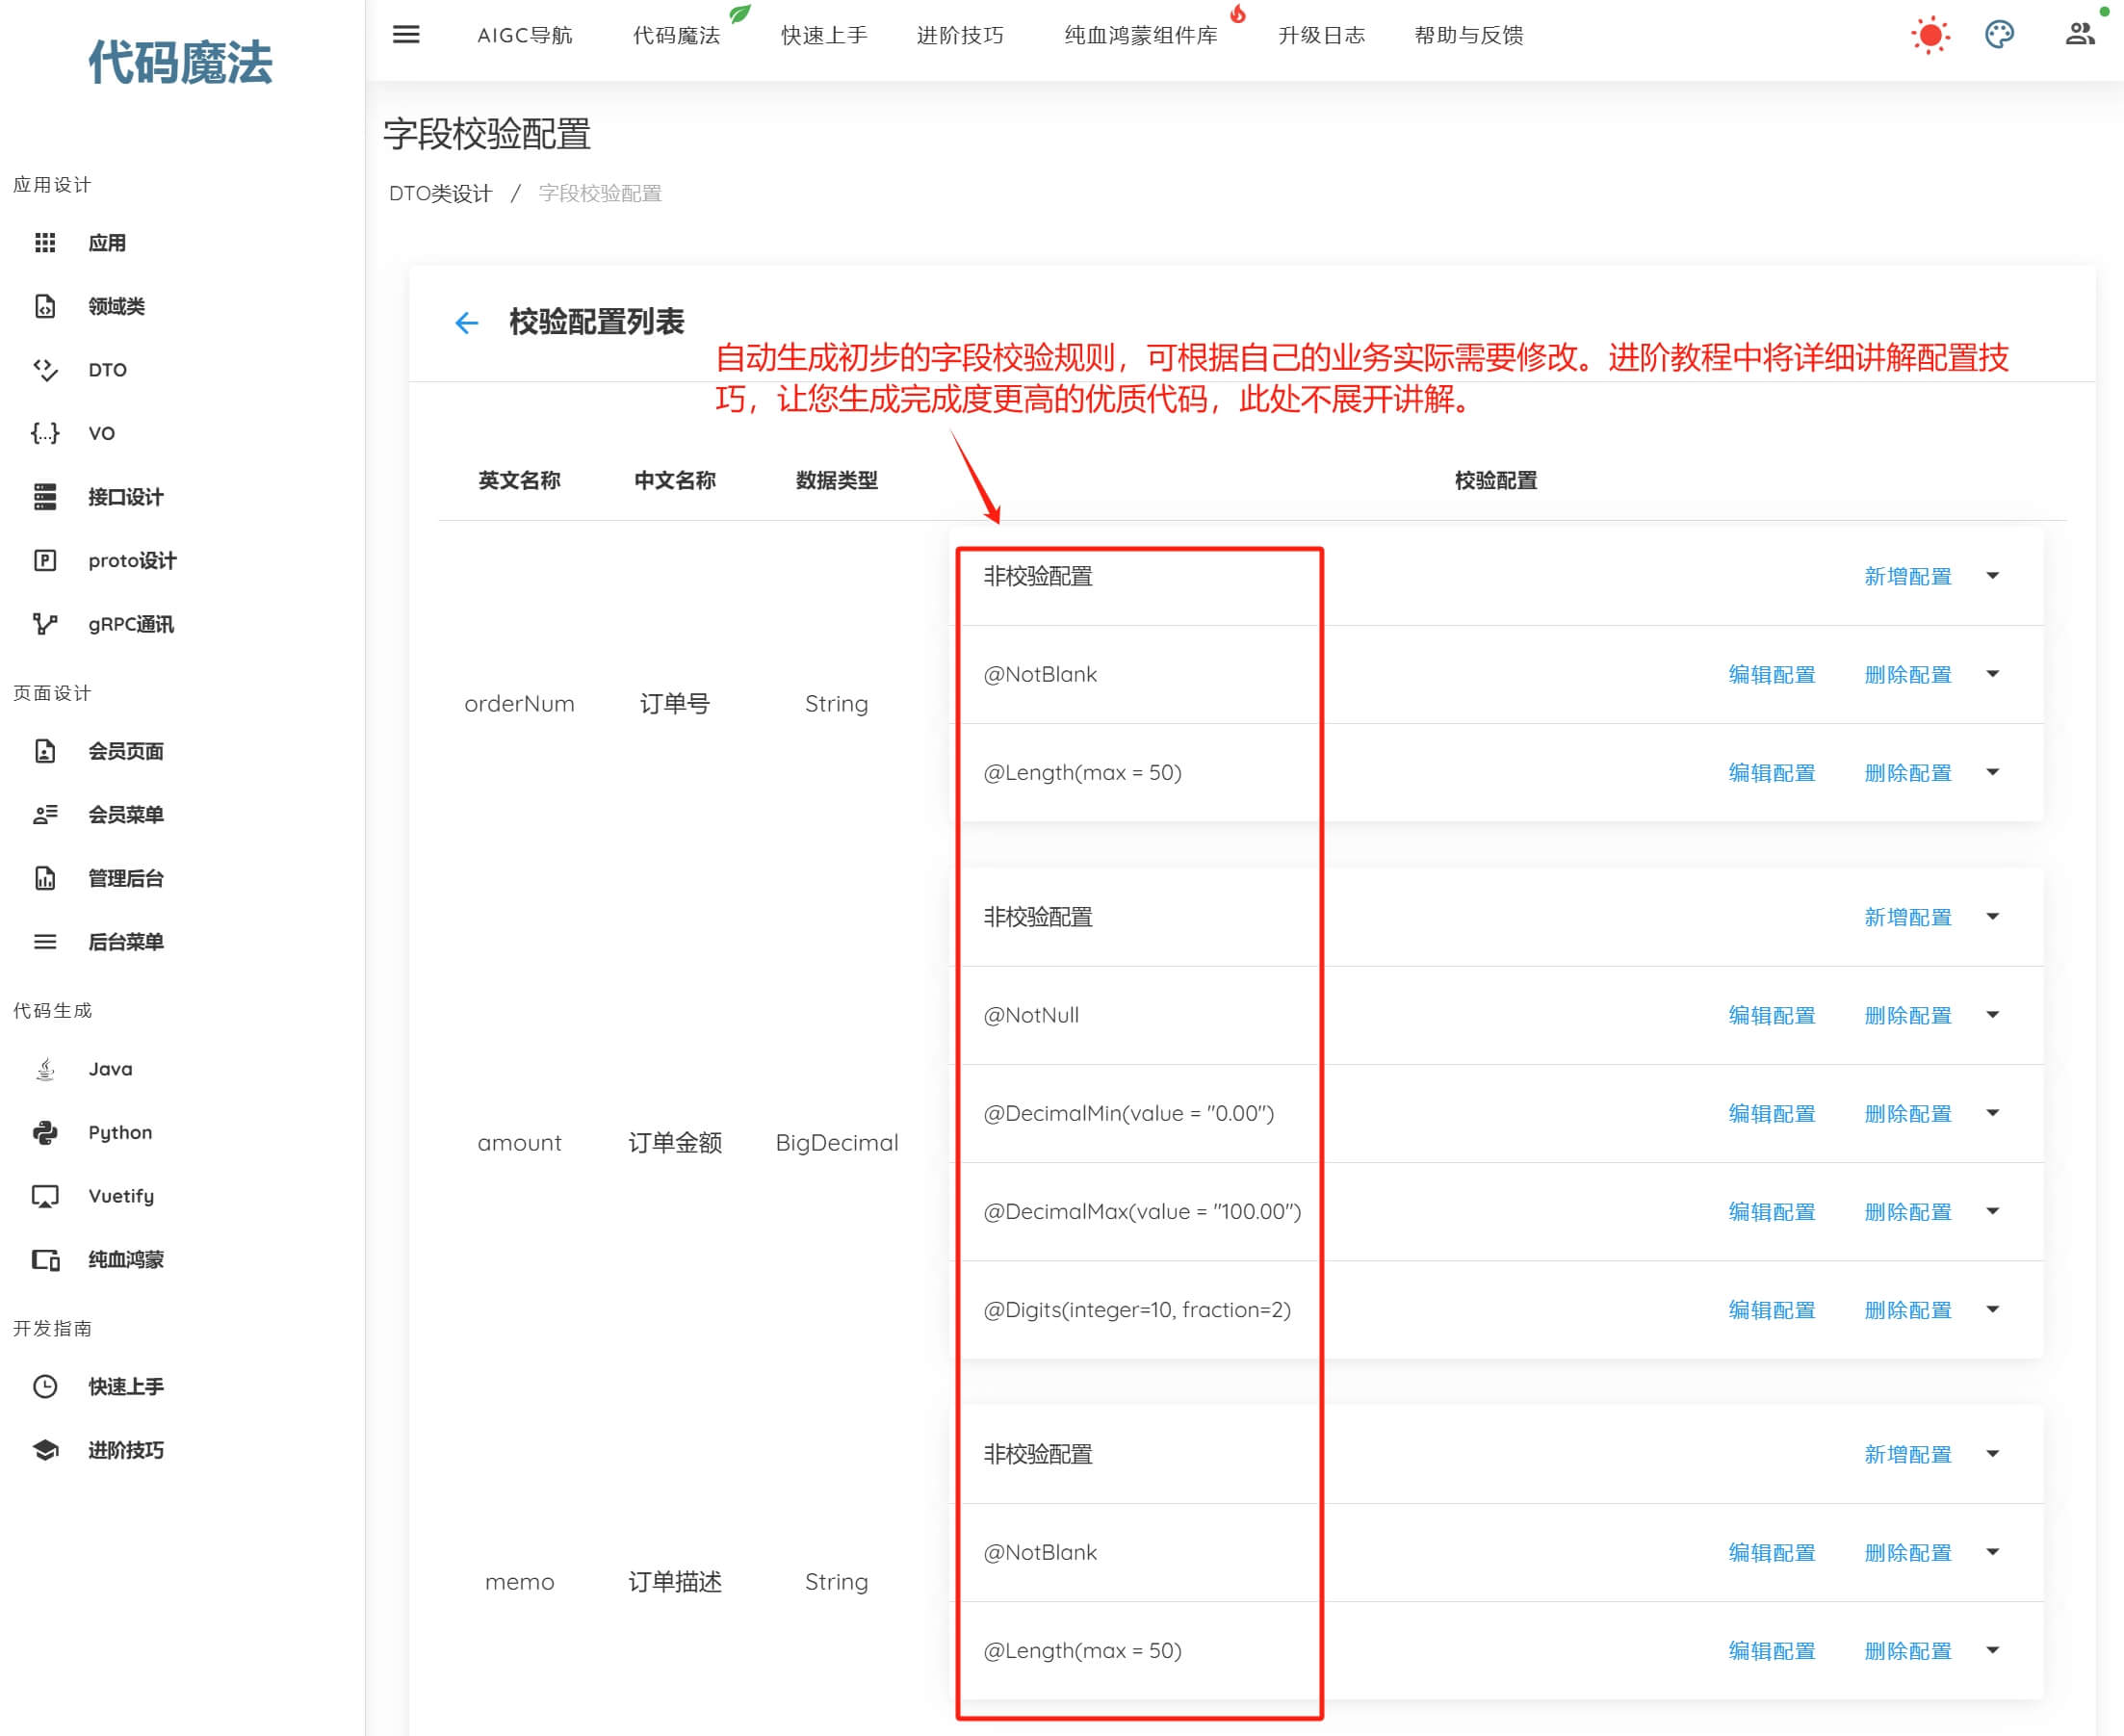Click the hamburger menu icon
The height and width of the screenshot is (1736, 2124).
(406, 35)
